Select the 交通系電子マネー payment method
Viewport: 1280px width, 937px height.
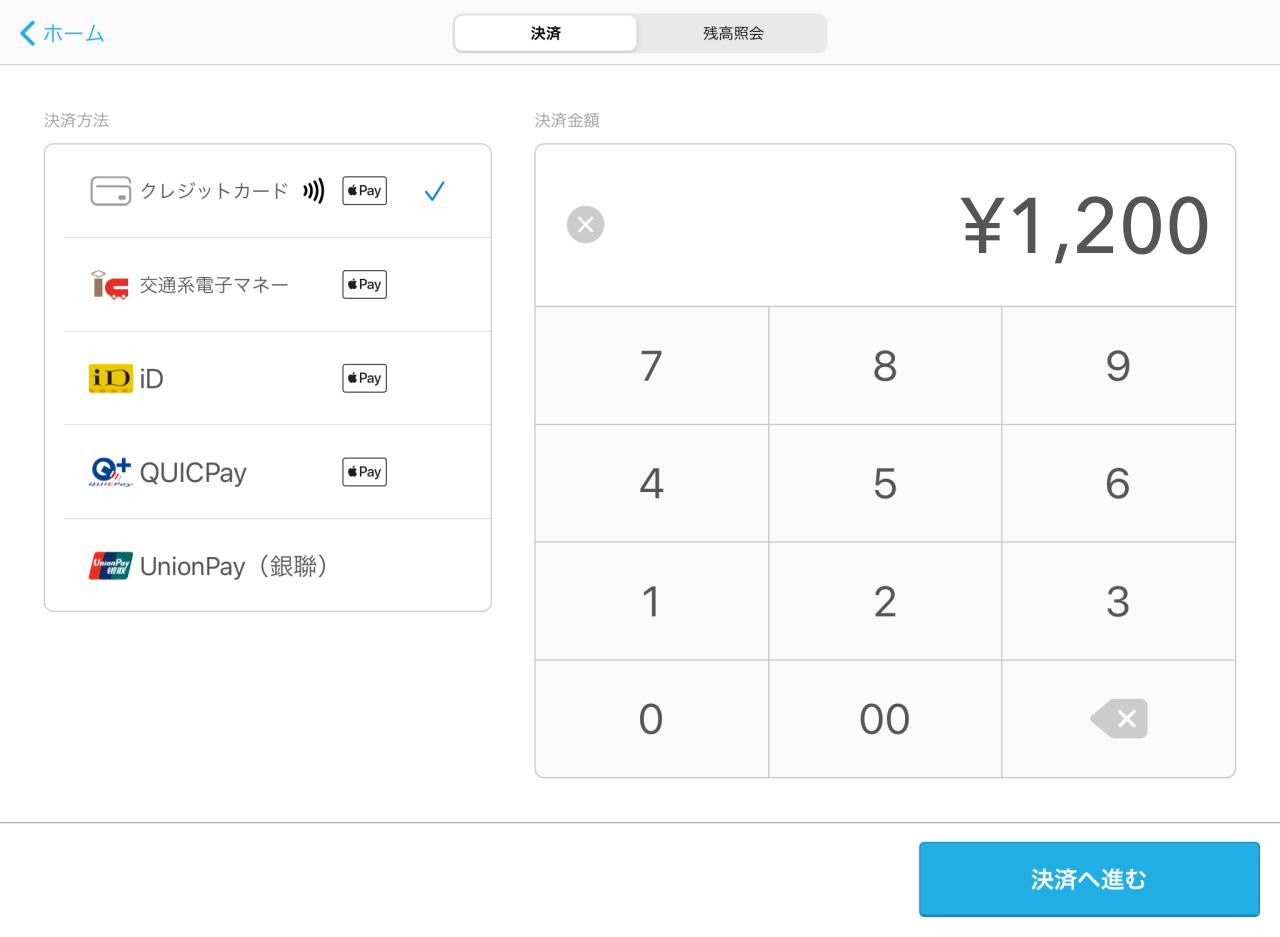(x=214, y=285)
